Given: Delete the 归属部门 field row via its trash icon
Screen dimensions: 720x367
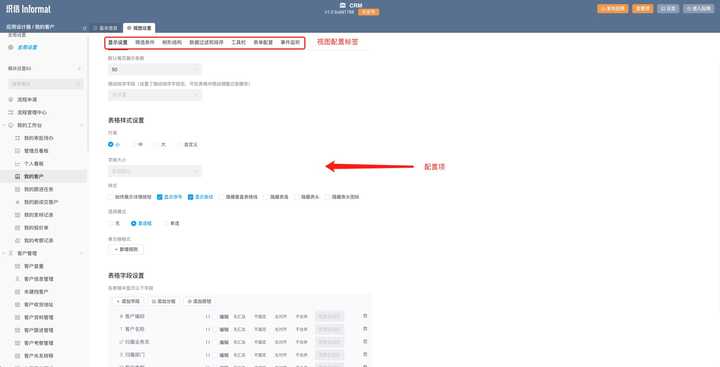Looking at the screenshot, I should click(x=365, y=355).
